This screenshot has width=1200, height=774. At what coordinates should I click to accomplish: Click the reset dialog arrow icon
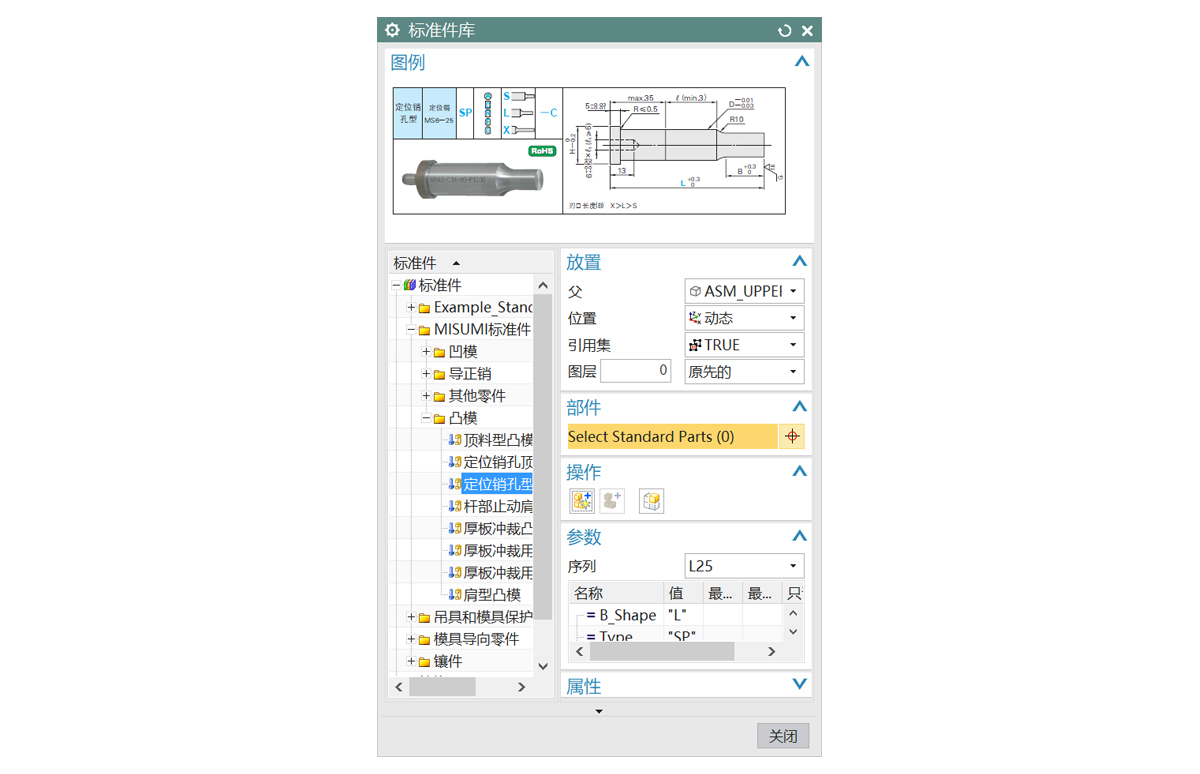tap(785, 31)
